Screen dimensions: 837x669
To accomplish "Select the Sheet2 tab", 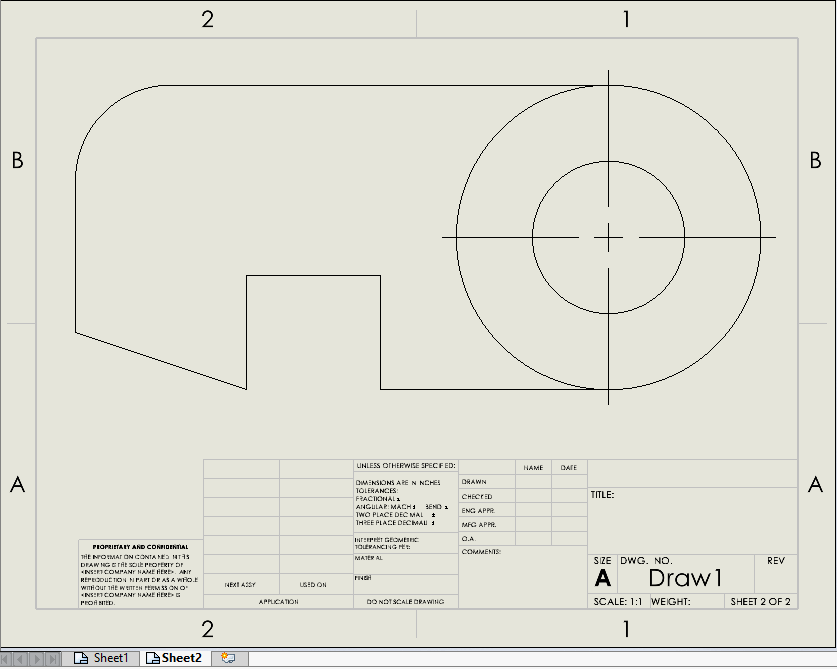I will [x=175, y=658].
